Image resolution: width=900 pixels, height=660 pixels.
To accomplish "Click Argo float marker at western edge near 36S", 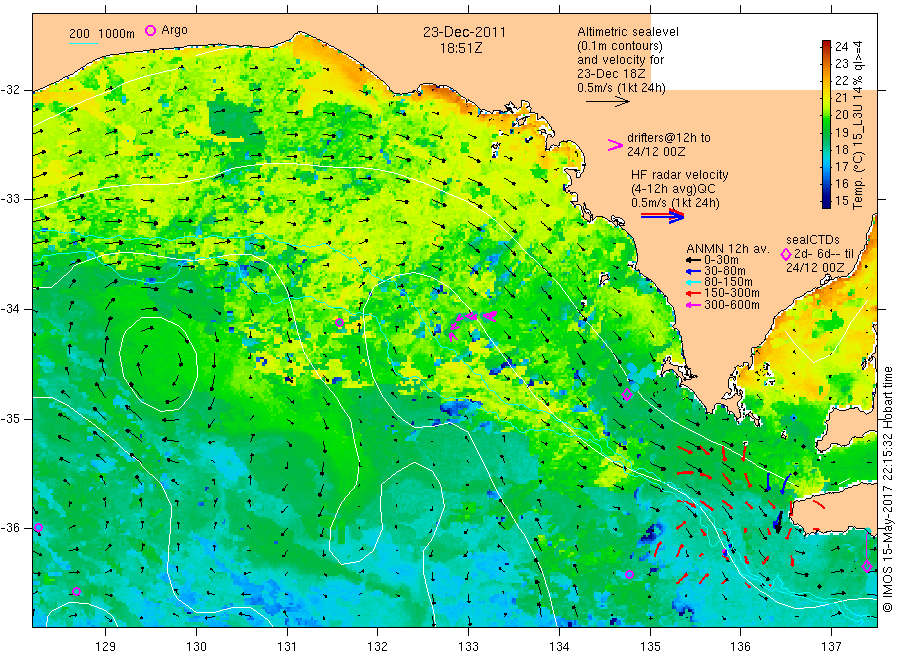I will point(38,527).
